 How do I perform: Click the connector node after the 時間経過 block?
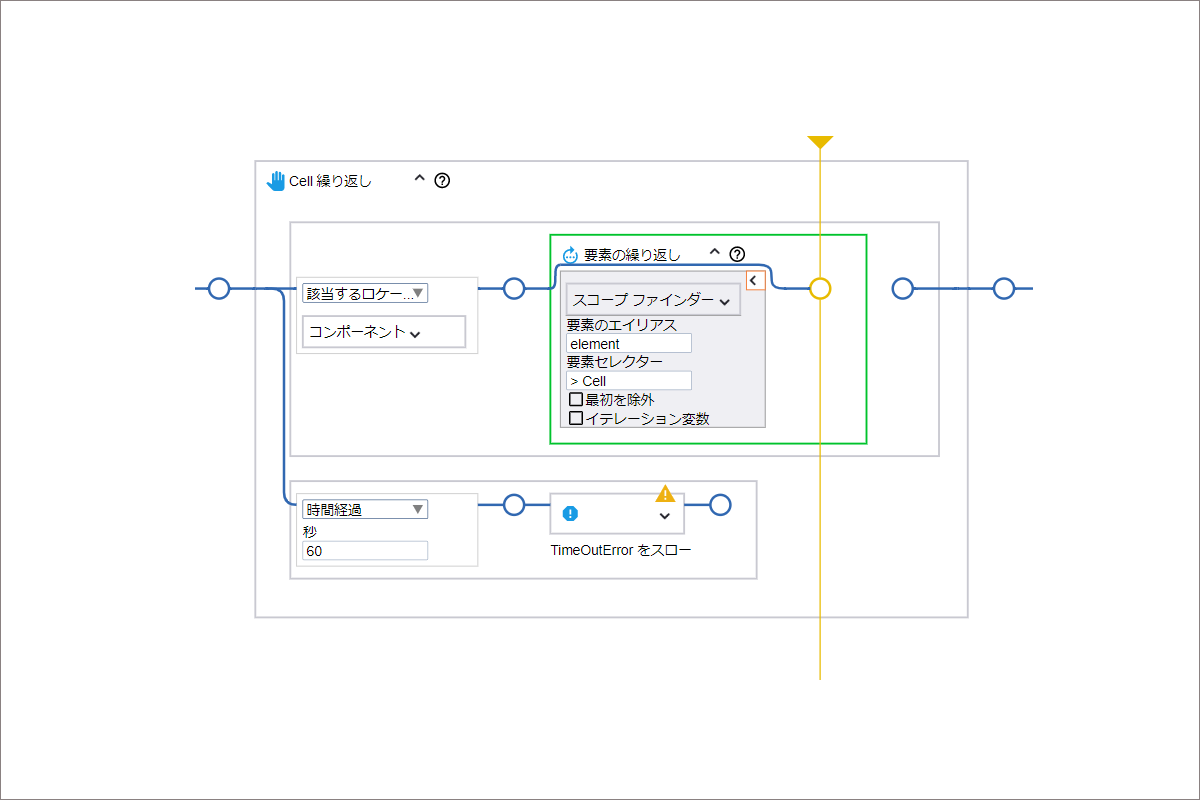[513, 505]
